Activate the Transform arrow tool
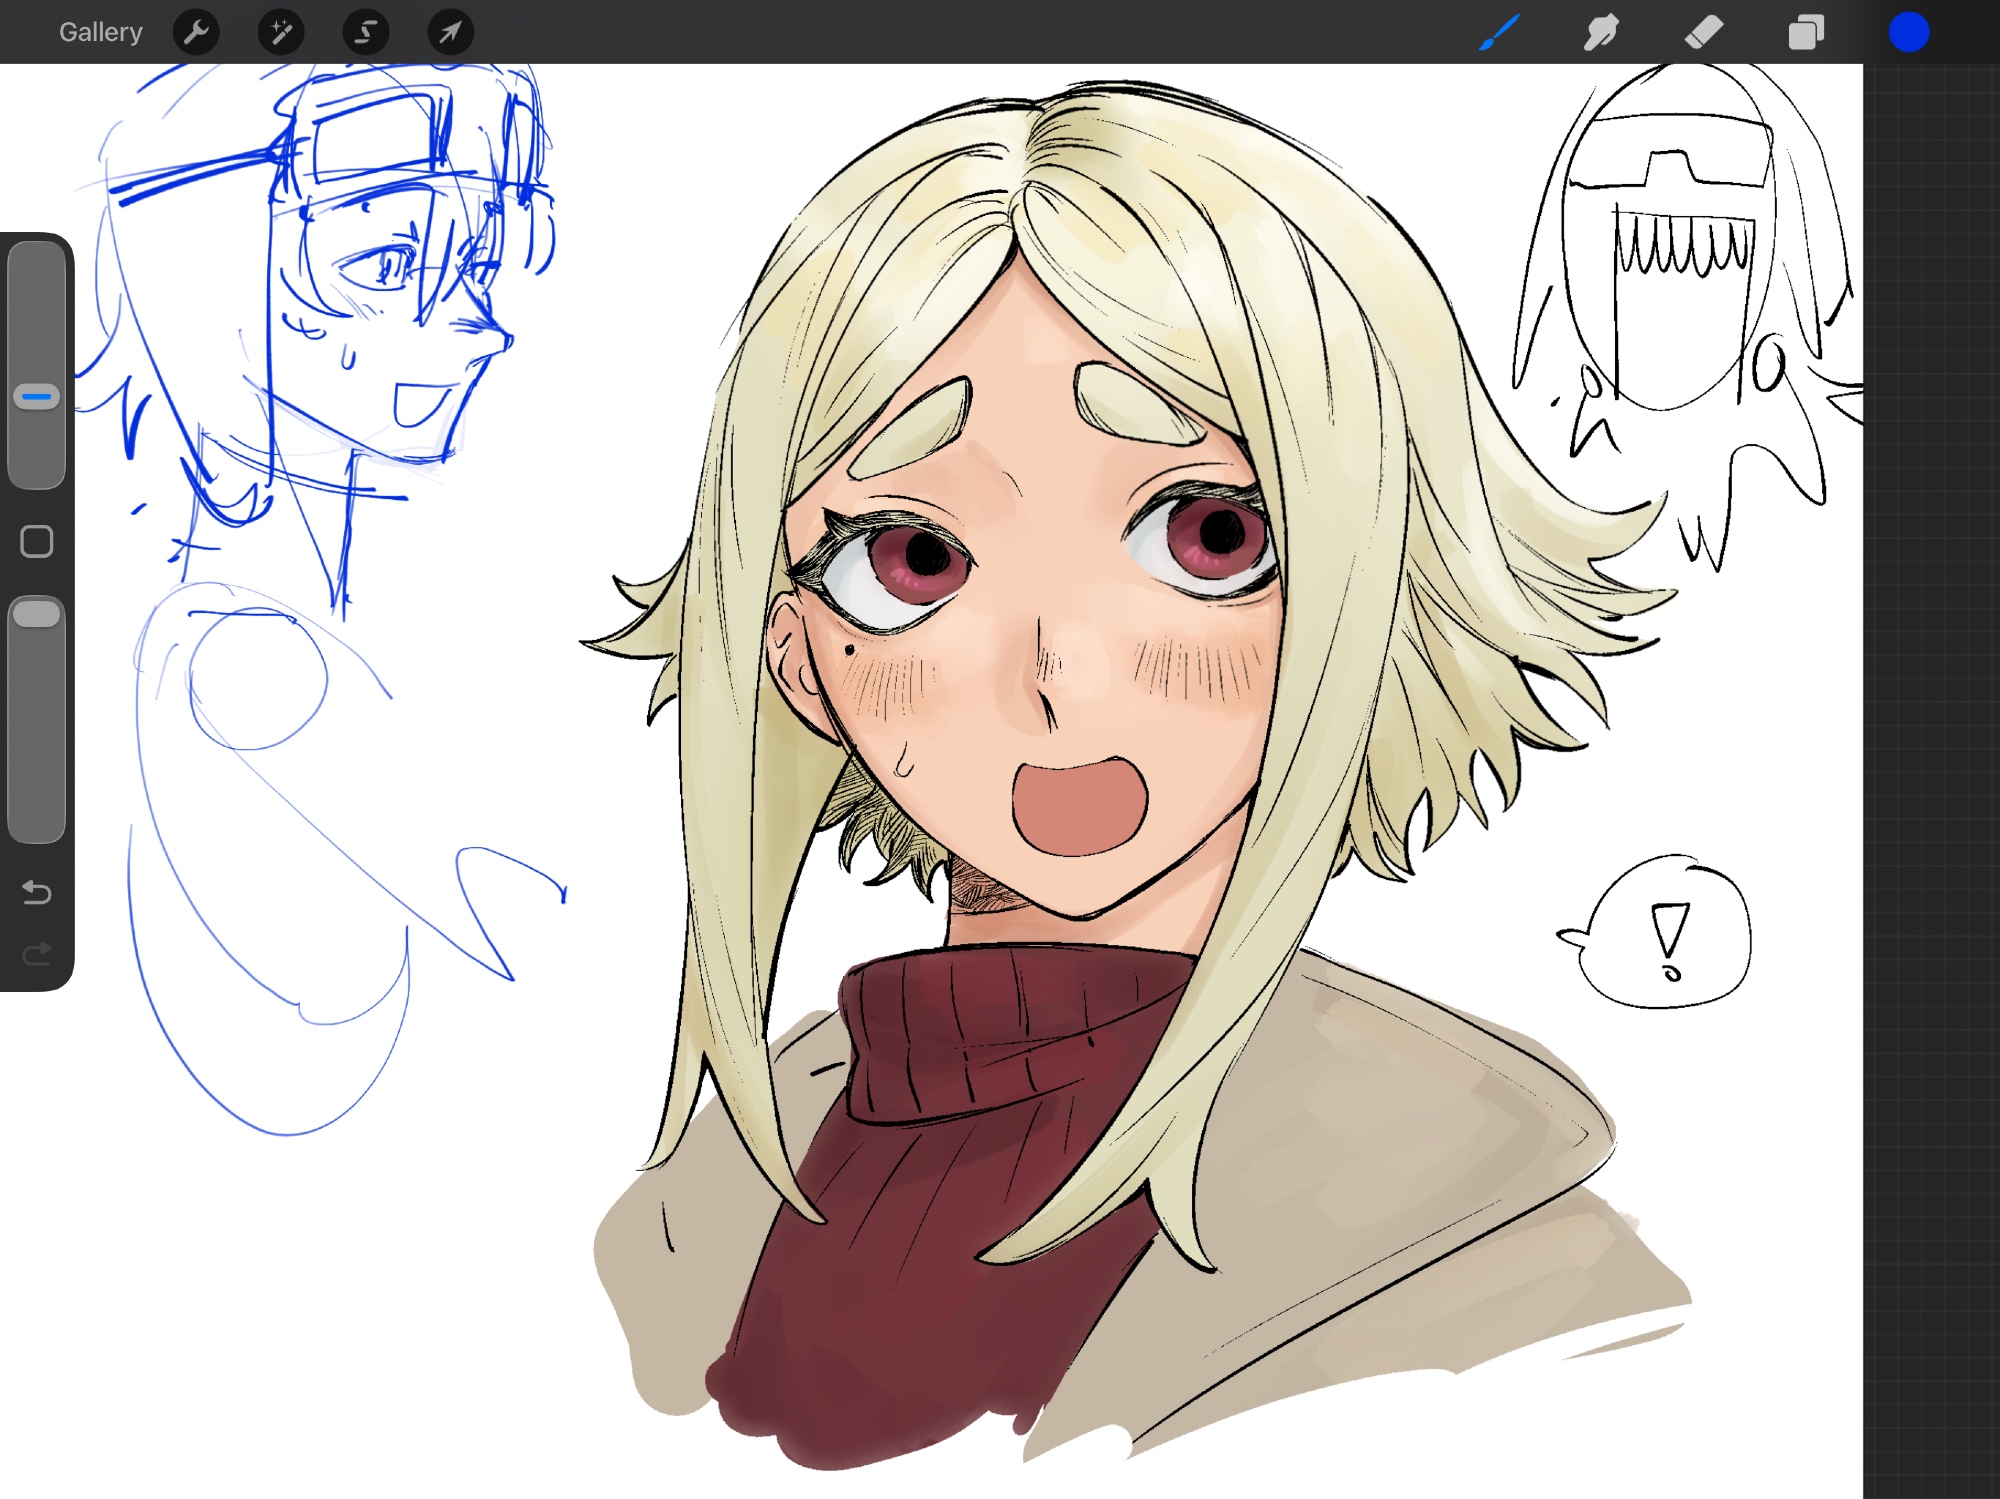 pos(450,32)
